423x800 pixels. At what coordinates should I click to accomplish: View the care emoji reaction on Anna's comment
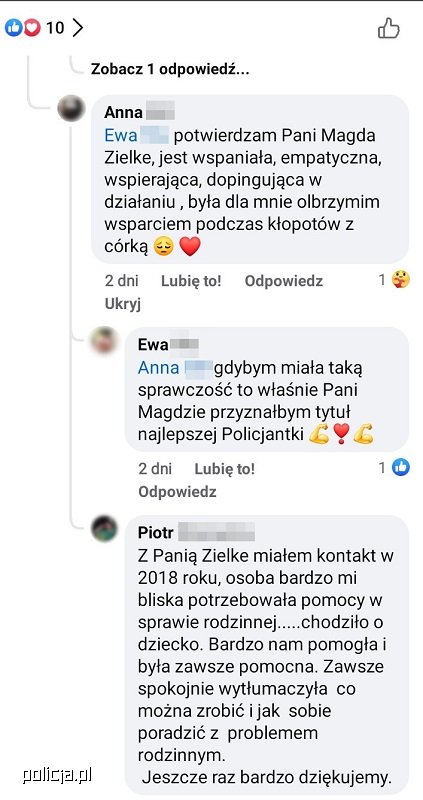click(x=401, y=280)
